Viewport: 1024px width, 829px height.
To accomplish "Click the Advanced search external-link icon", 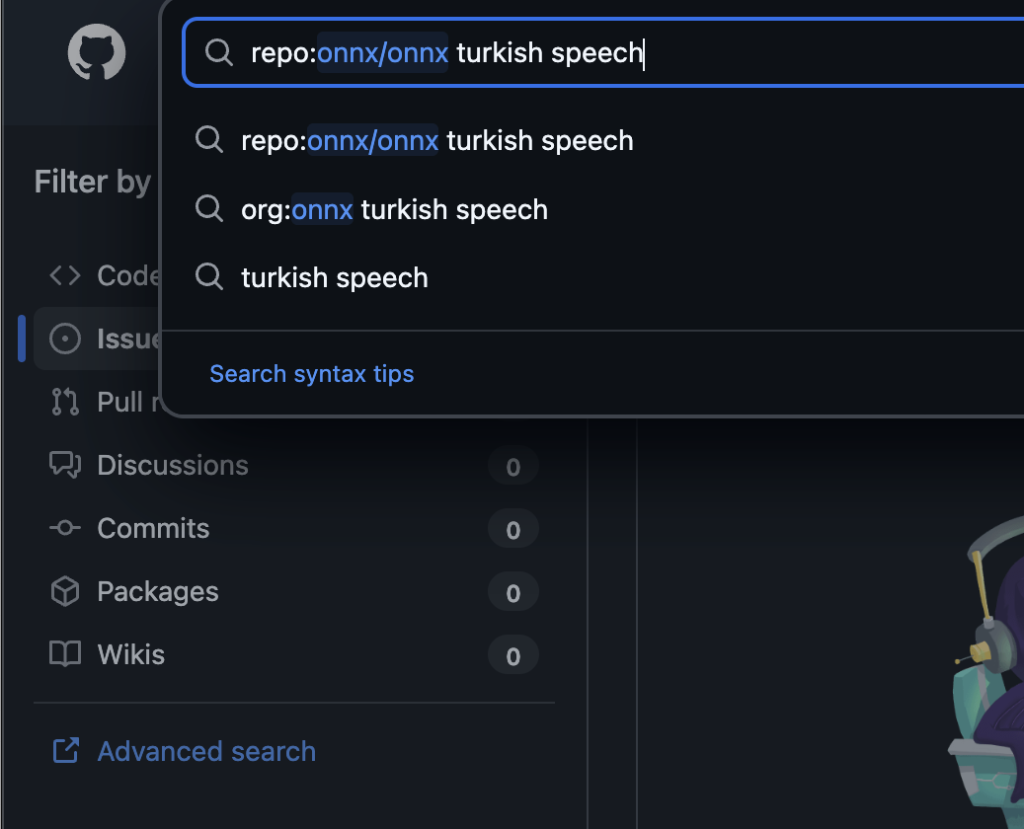I will coord(65,751).
